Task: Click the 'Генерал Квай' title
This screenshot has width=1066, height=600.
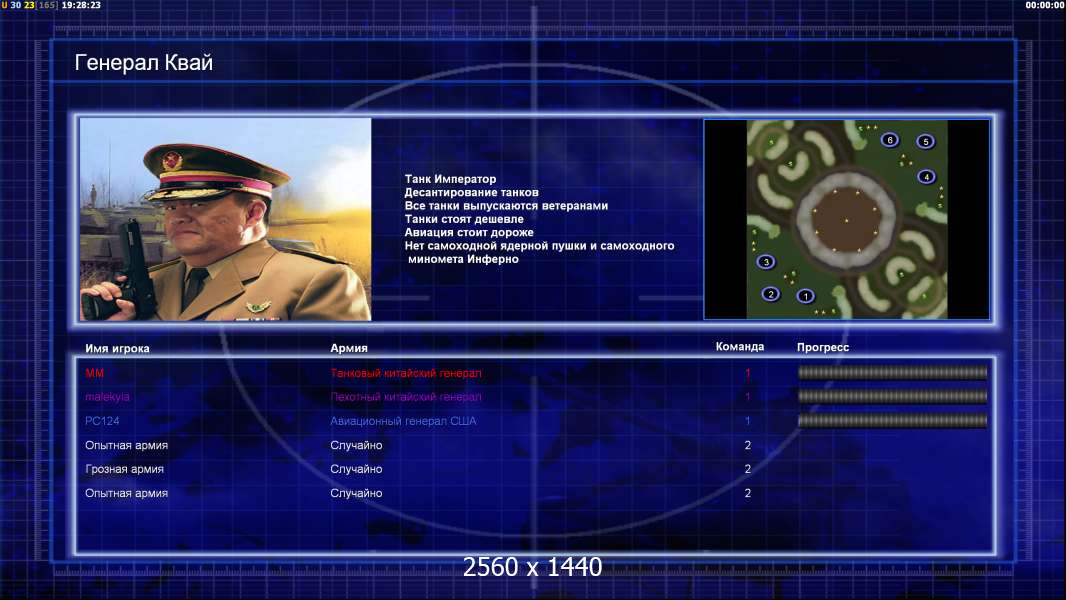Action: (x=143, y=63)
